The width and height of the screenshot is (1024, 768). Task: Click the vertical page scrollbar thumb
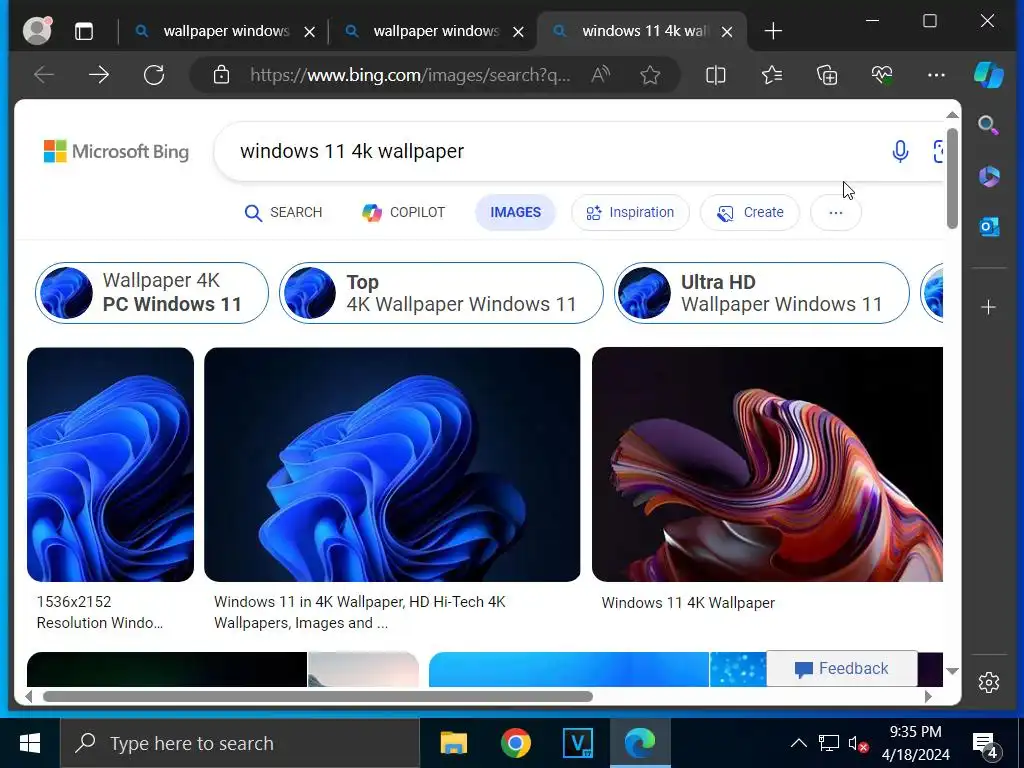(x=952, y=178)
